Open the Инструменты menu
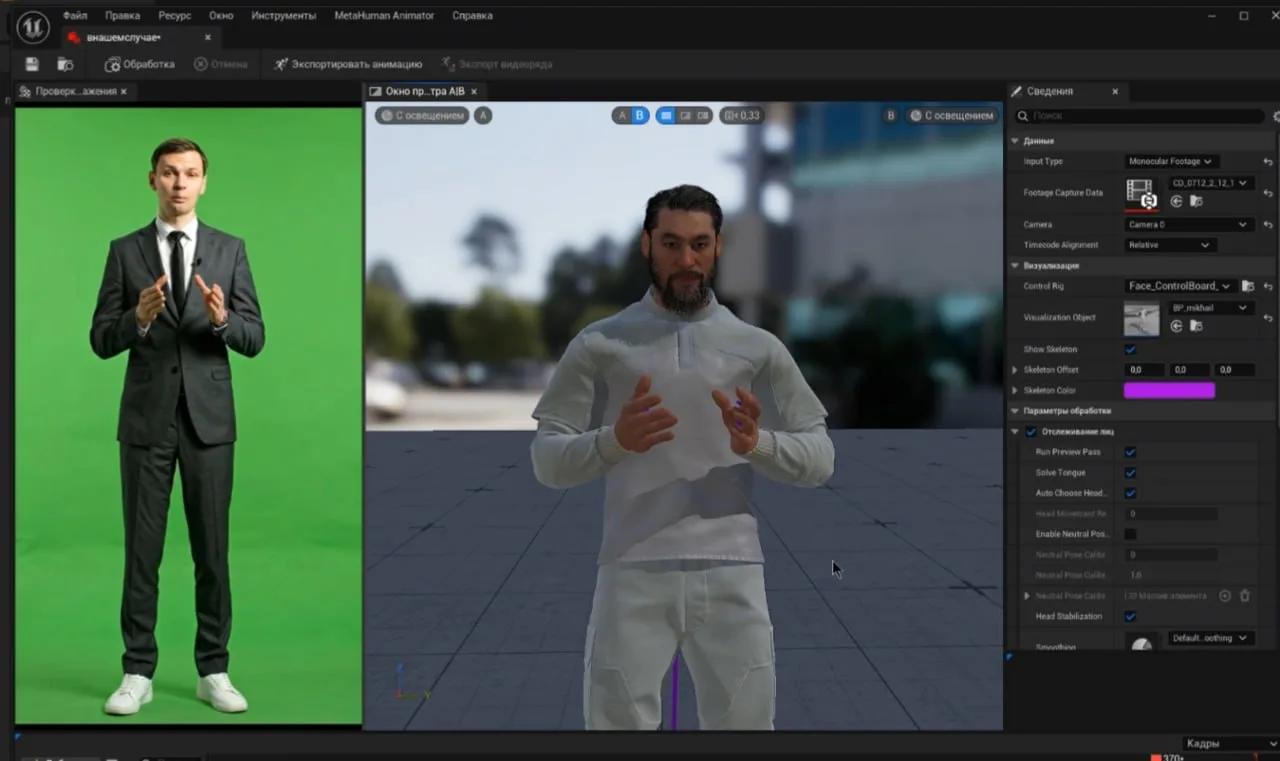The image size is (1280, 761). [283, 16]
